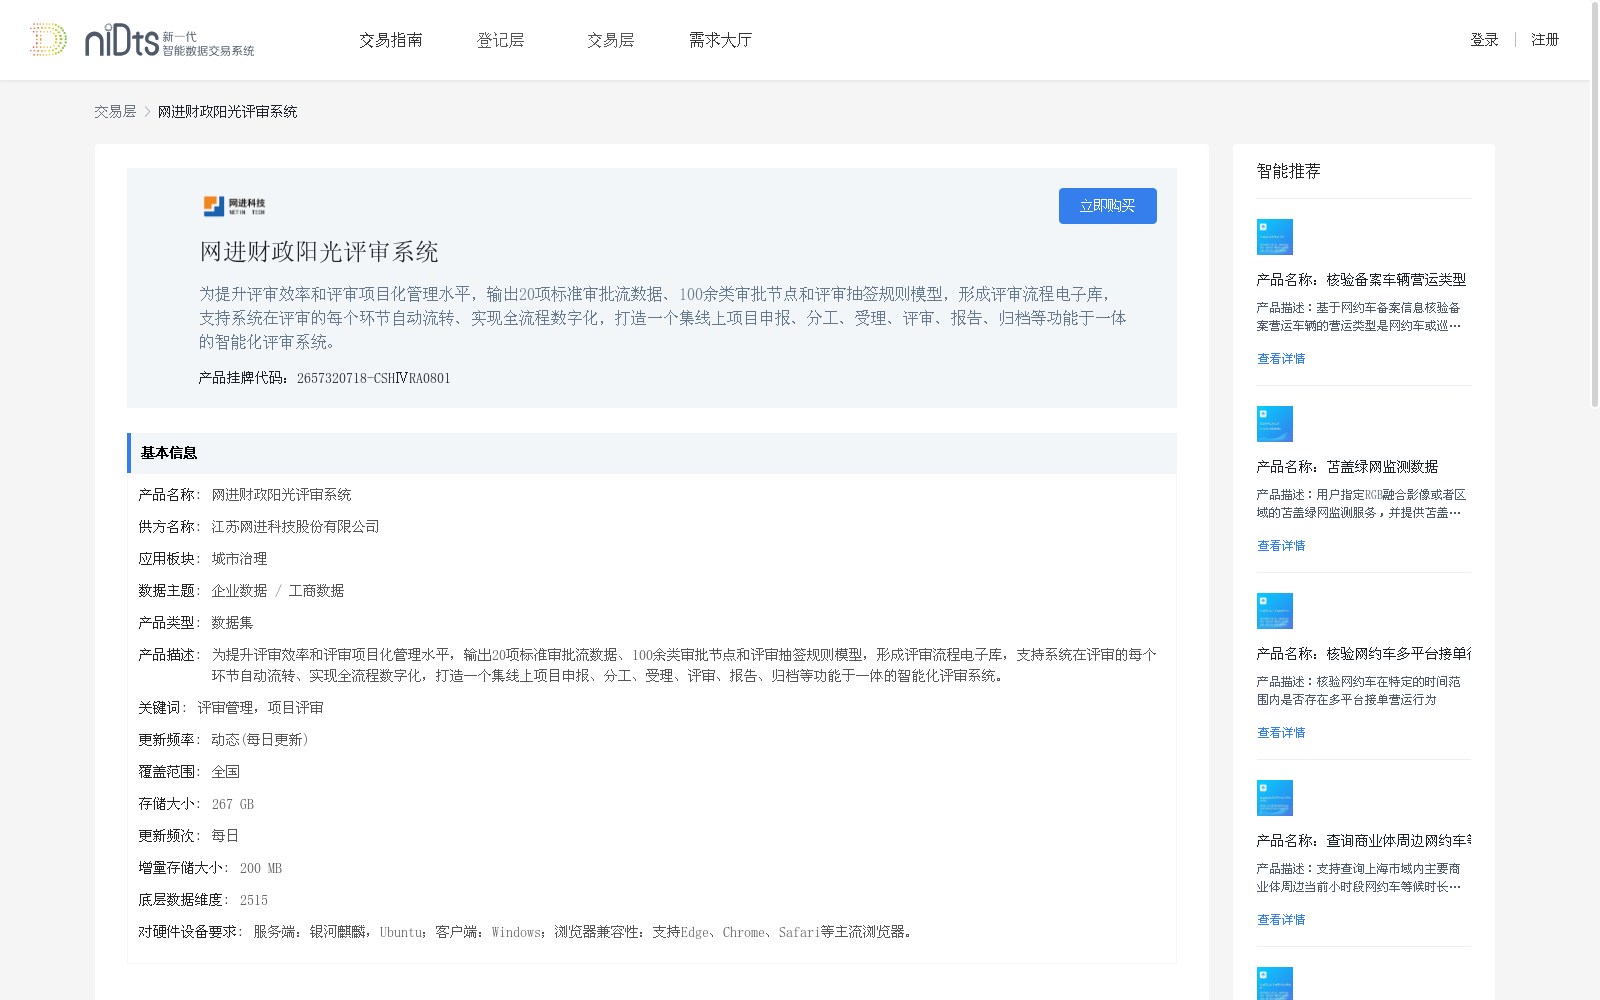The width and height of the screenshot is (1600, 1000).
Task: Click the 2515 data dimension value
Action: pyautogui.click(x=253, y=900)
